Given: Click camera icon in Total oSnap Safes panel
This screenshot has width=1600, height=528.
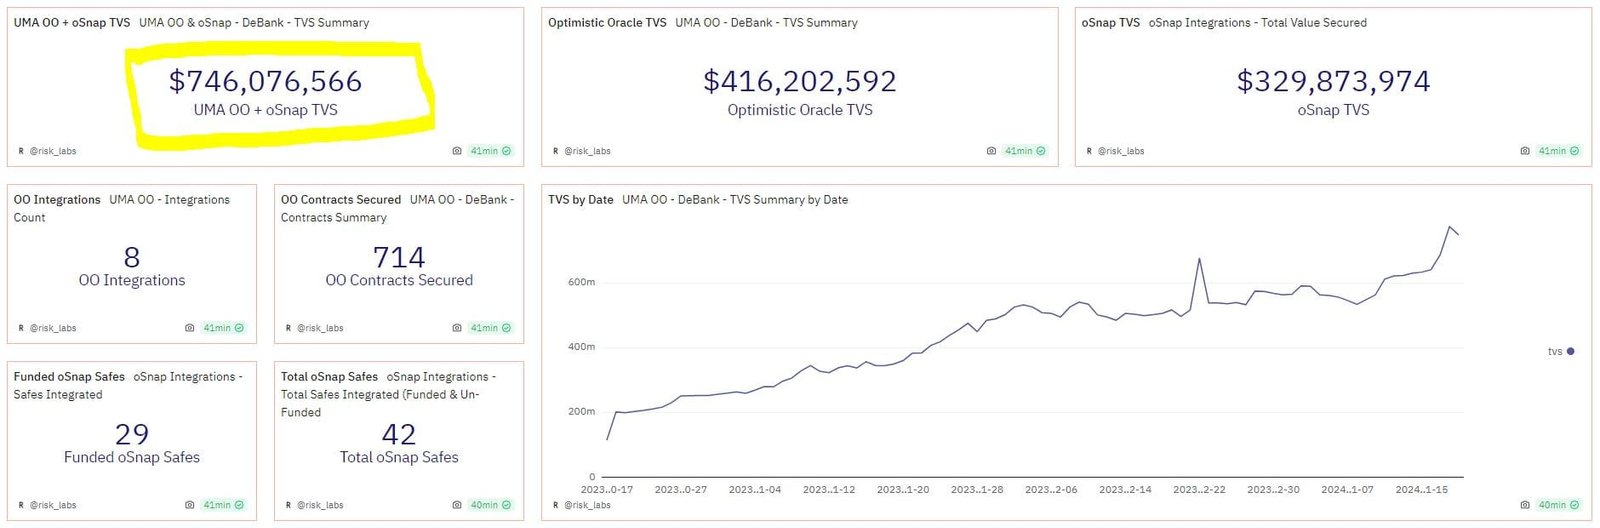Looking at the screenshot, I should pyautogui.click(x=457, y=505).
